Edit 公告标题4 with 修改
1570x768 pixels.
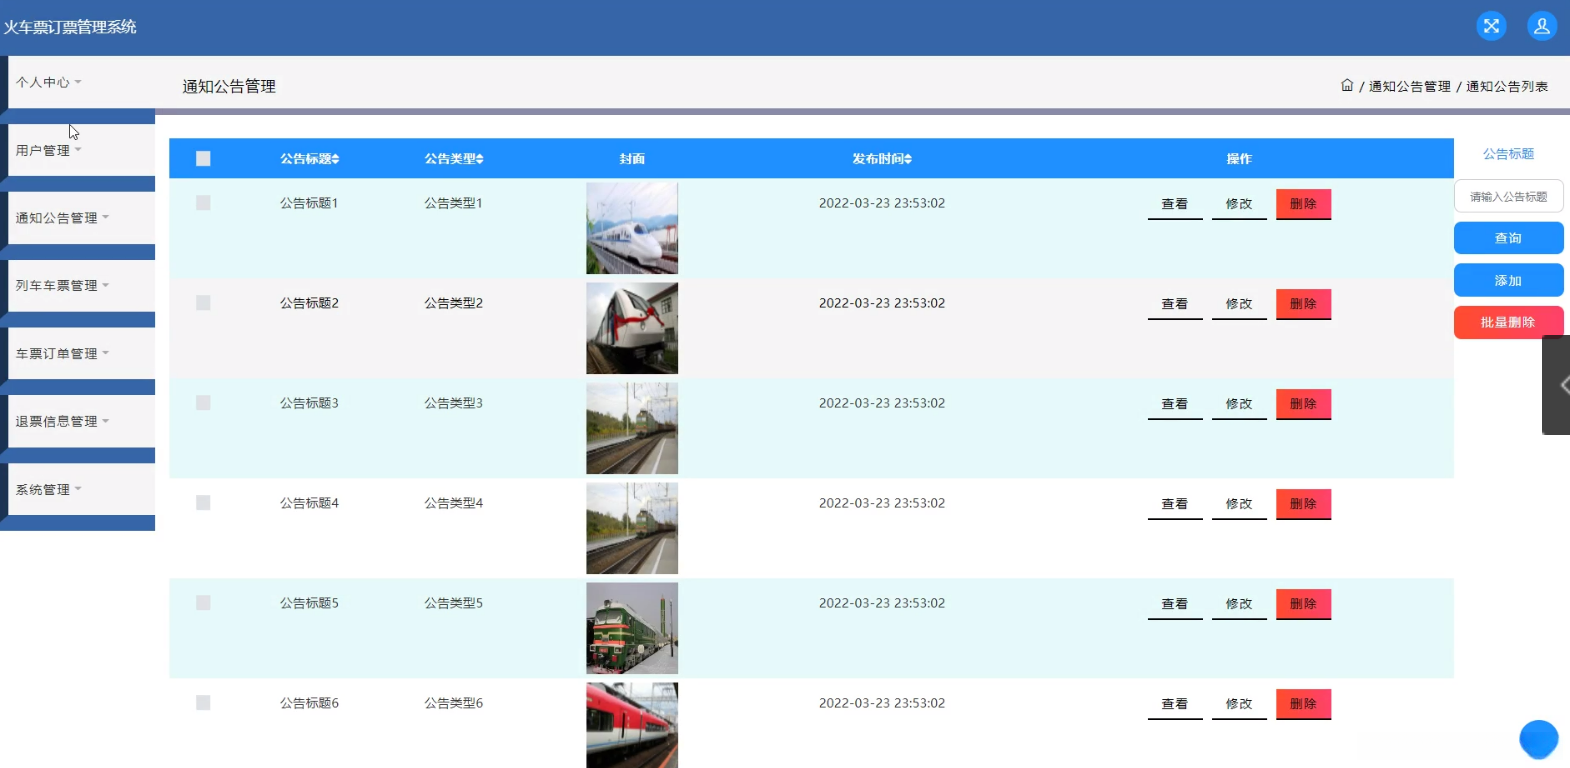tap(1239, 504)
